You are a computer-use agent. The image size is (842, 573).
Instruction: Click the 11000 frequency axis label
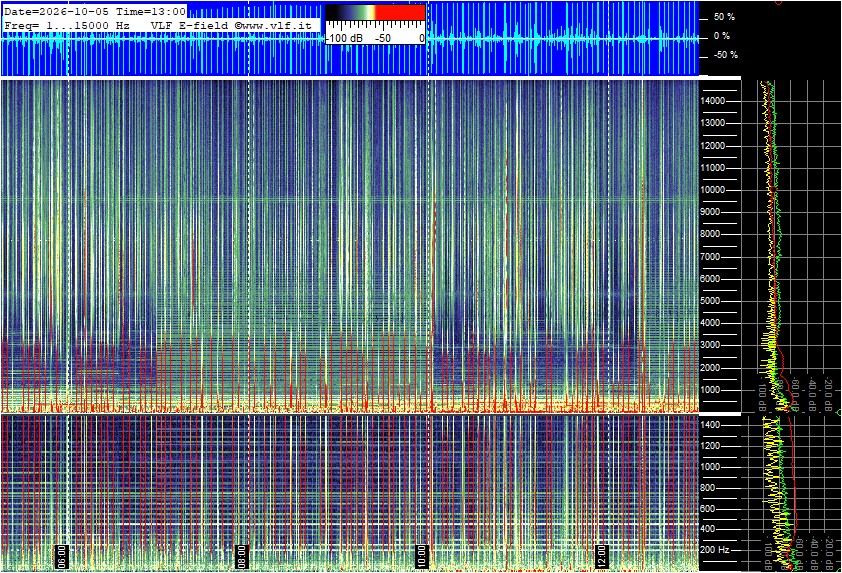713,168
